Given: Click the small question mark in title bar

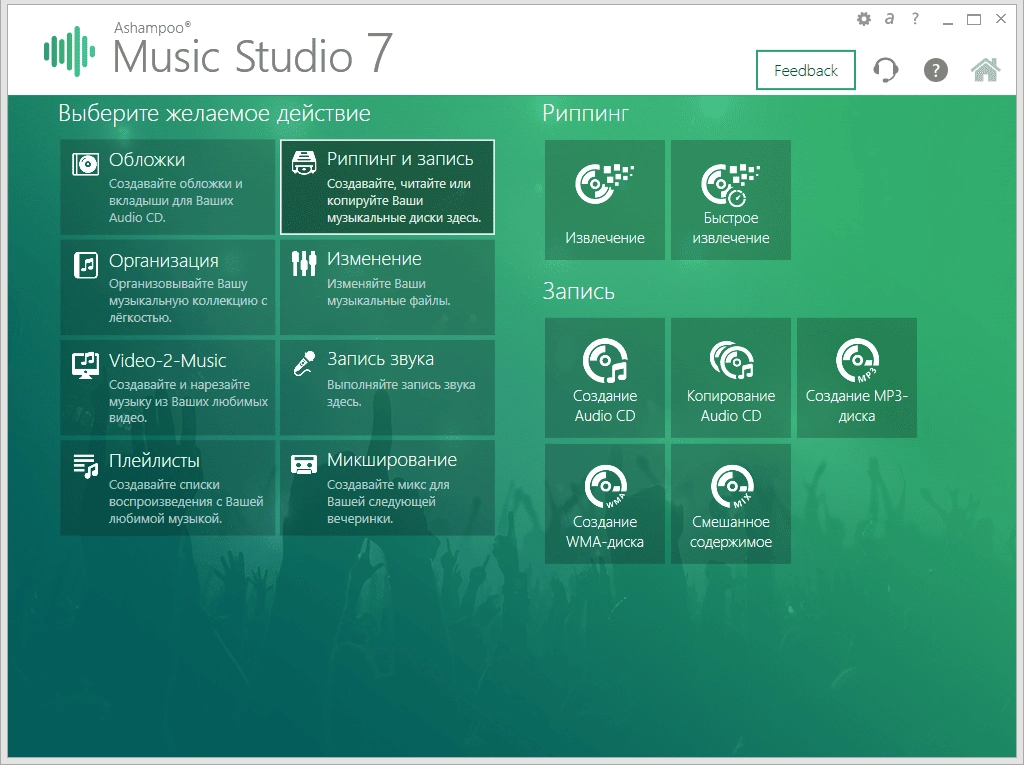Looking at the screenshot, I should tap(915, 19).
